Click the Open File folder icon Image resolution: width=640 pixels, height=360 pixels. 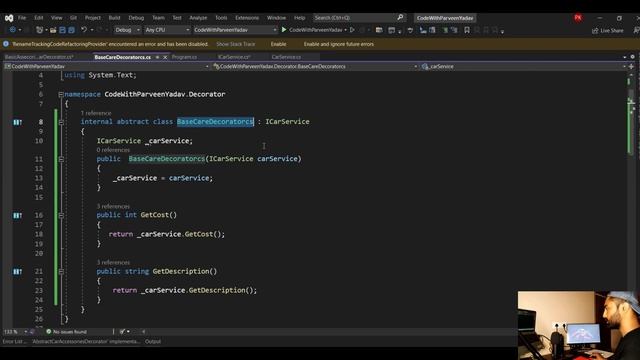click(53, 30)
